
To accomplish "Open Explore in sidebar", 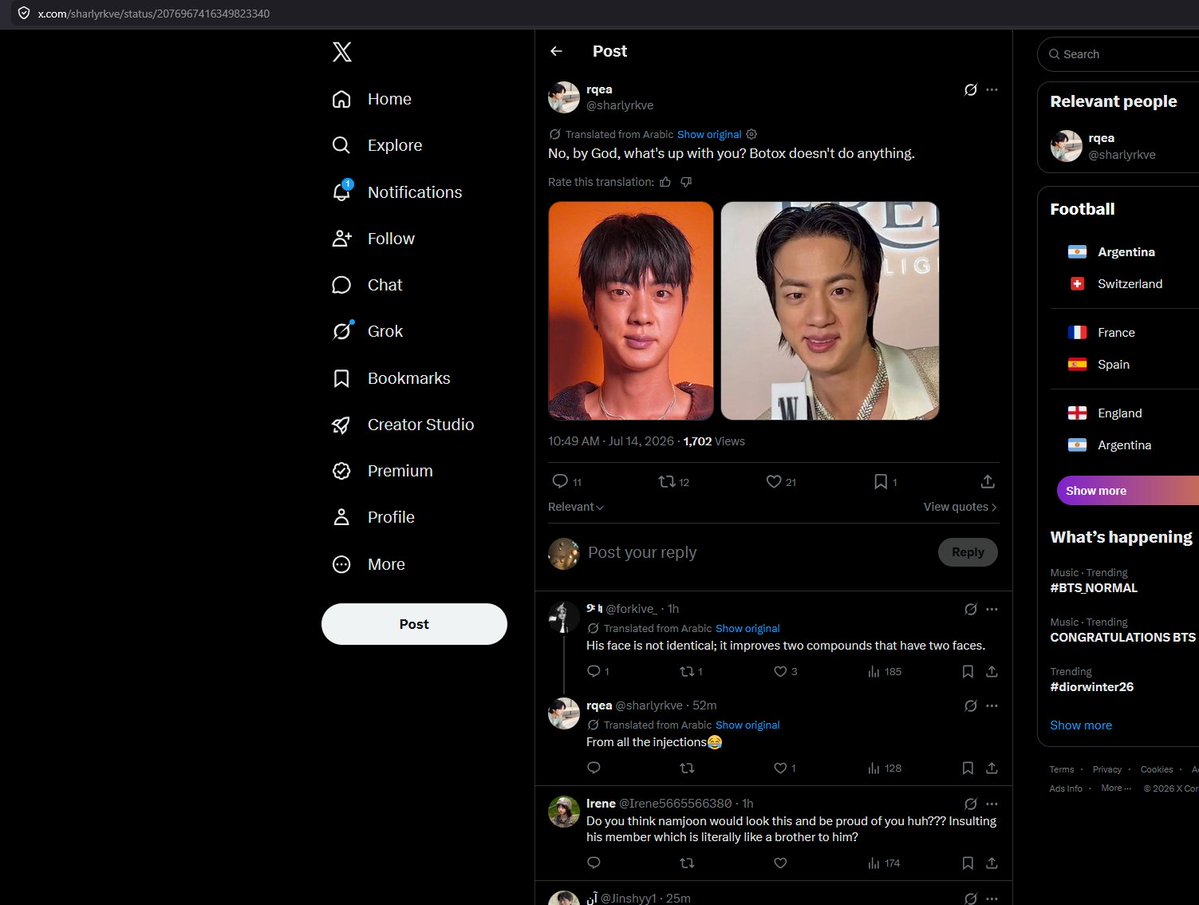I will point(378,145).
